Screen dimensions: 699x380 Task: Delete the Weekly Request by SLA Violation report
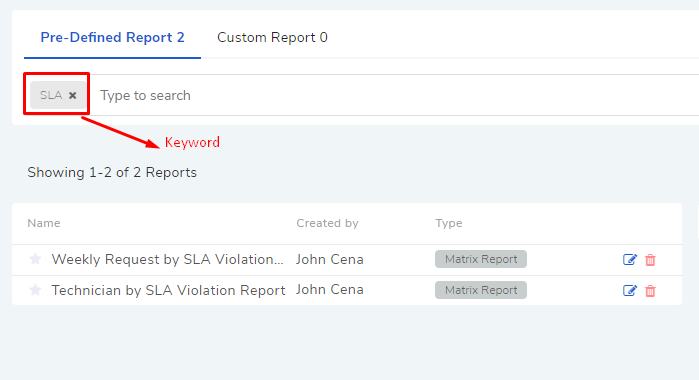(x=650, y=260)
